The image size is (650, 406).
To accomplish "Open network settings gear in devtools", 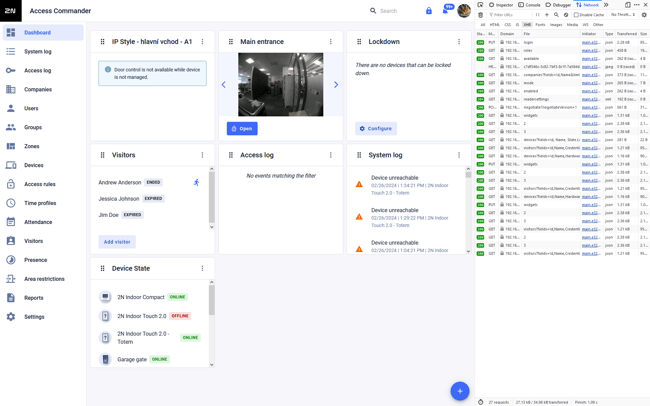I will pos(644,15).
